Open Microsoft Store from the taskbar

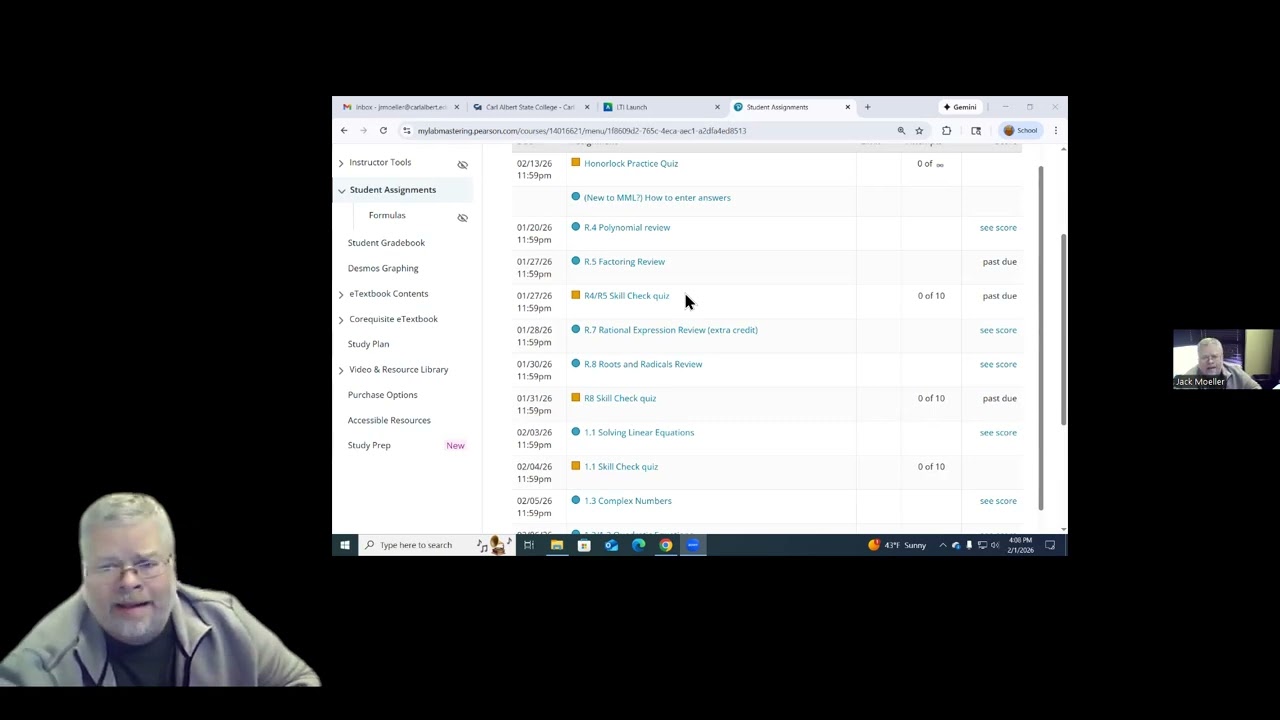click(584, 545)
